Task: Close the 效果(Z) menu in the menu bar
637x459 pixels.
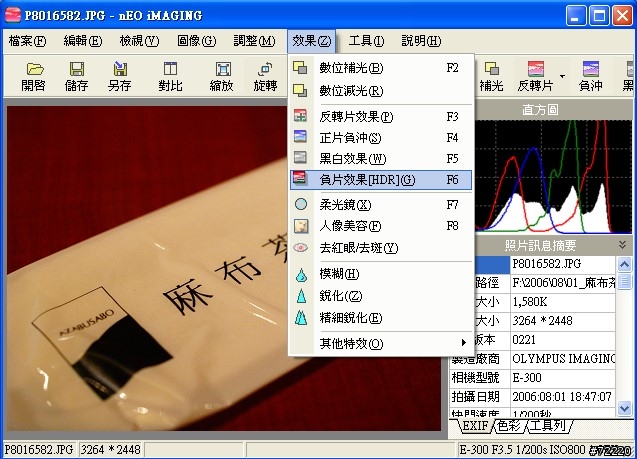Action: (x=312, y=41)
